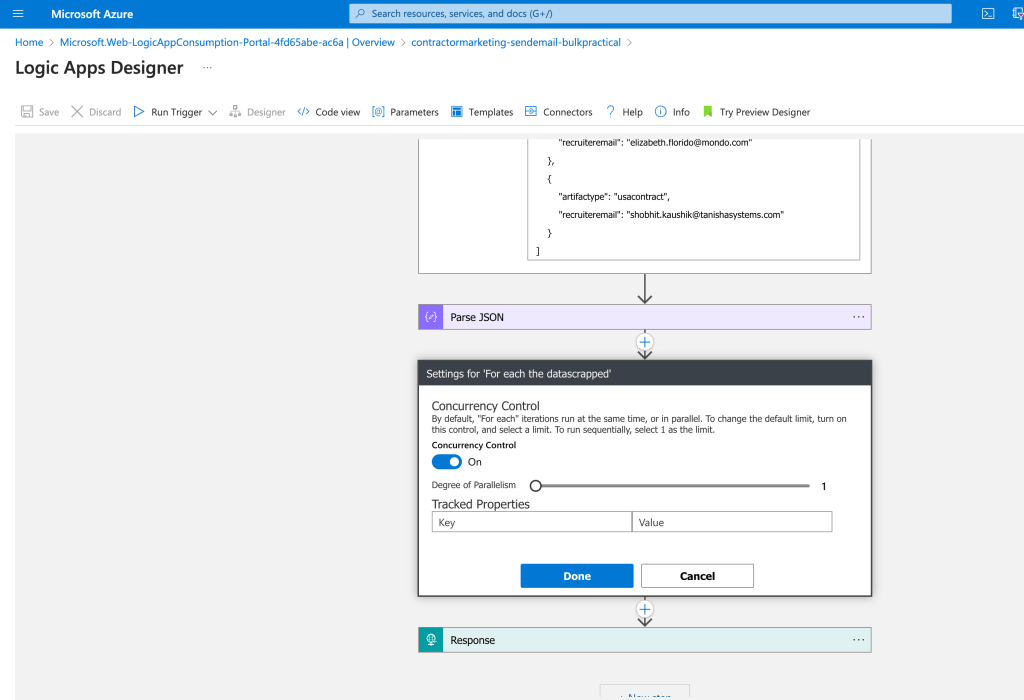Click the Templates icon
Image resolution: width=1024 pixels, height=700 pixels.
(456, 112)
